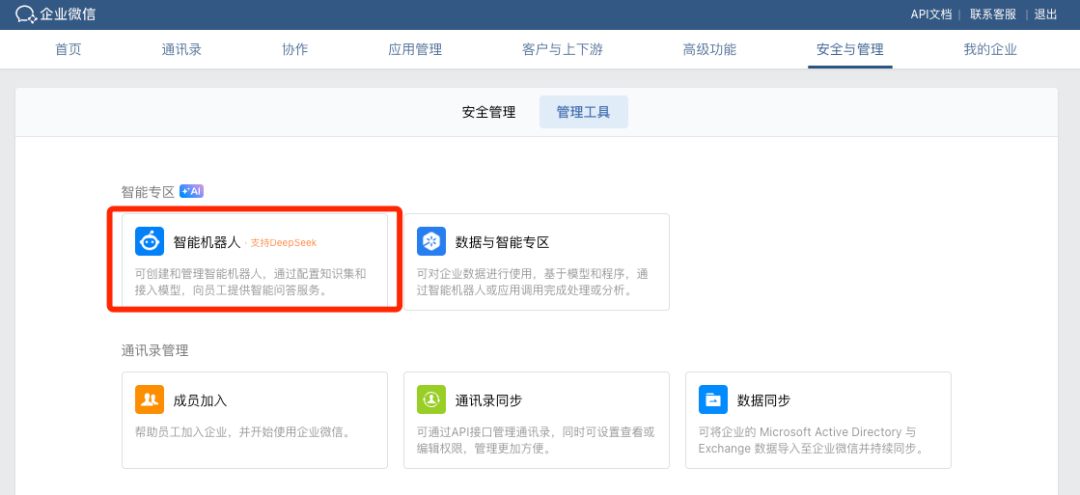Click the 联系客服 link
Image resolution: width=1080 pixels, height=495 pixels.
click(993, 14)
